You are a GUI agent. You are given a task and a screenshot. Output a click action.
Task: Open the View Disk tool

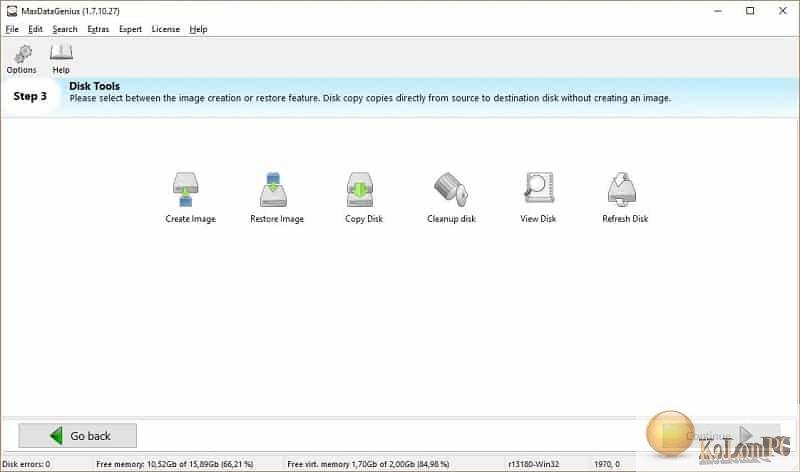coord(538,197)
